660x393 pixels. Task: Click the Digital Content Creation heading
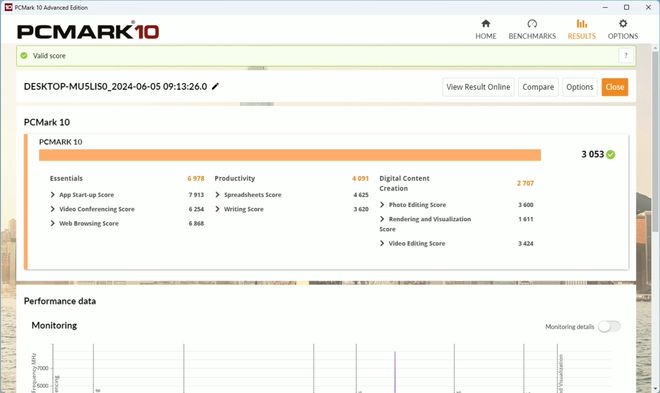[404, 183]
